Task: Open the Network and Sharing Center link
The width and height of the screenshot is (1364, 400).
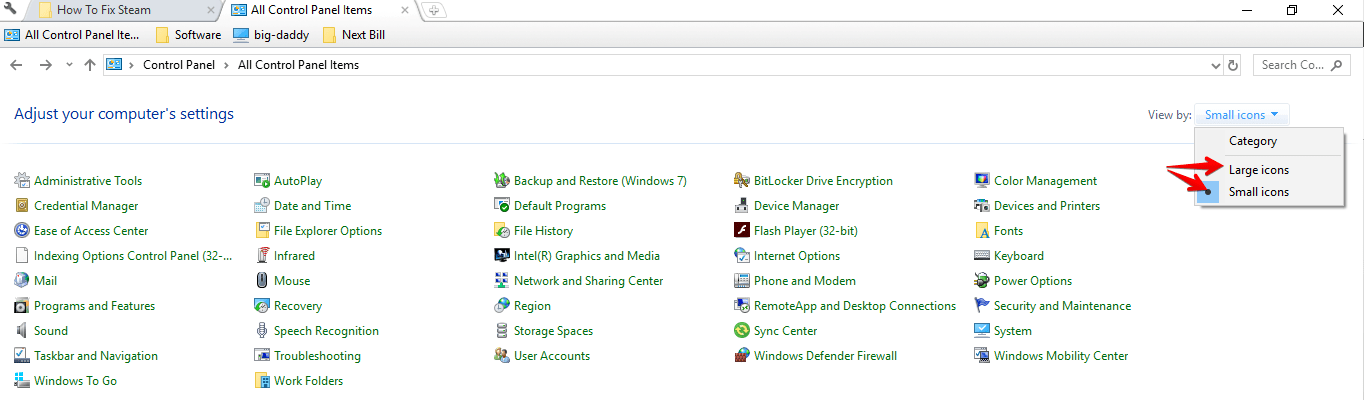Action: pyautogui.click(x=589, y=281)
